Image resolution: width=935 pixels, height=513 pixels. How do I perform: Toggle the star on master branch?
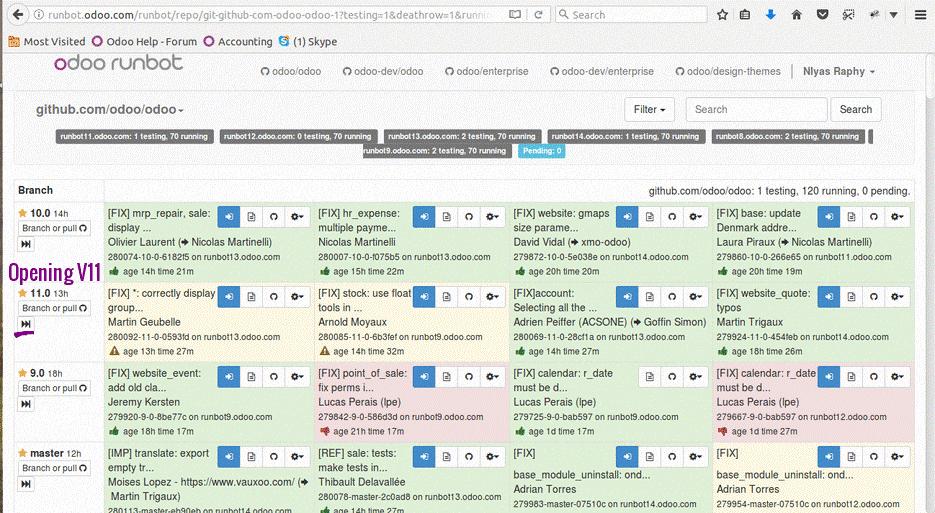[x=23, y=453]
